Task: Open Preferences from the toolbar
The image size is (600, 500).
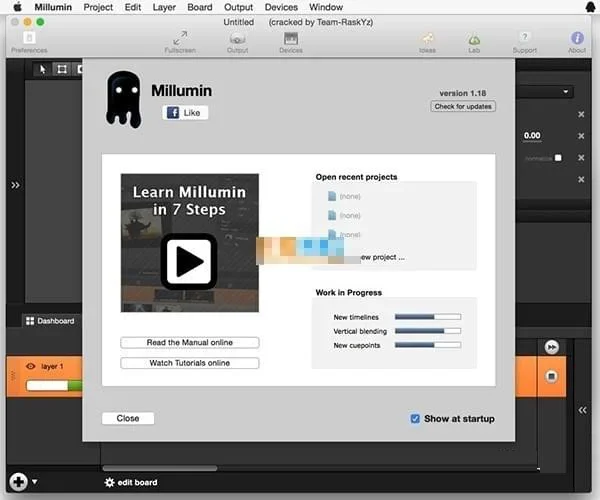Action: click(x=29, y=42)
